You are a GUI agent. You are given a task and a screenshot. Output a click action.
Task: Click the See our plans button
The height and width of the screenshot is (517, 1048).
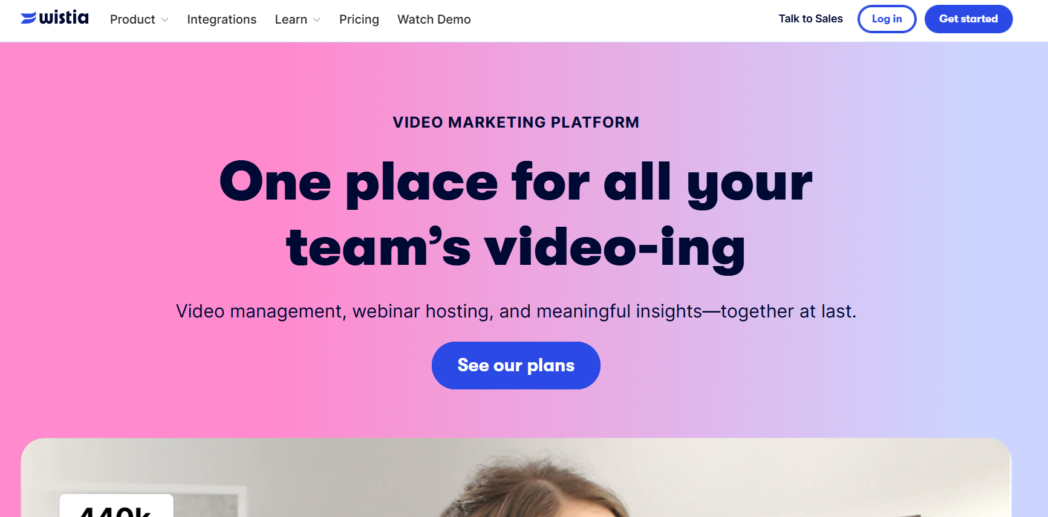516,365
